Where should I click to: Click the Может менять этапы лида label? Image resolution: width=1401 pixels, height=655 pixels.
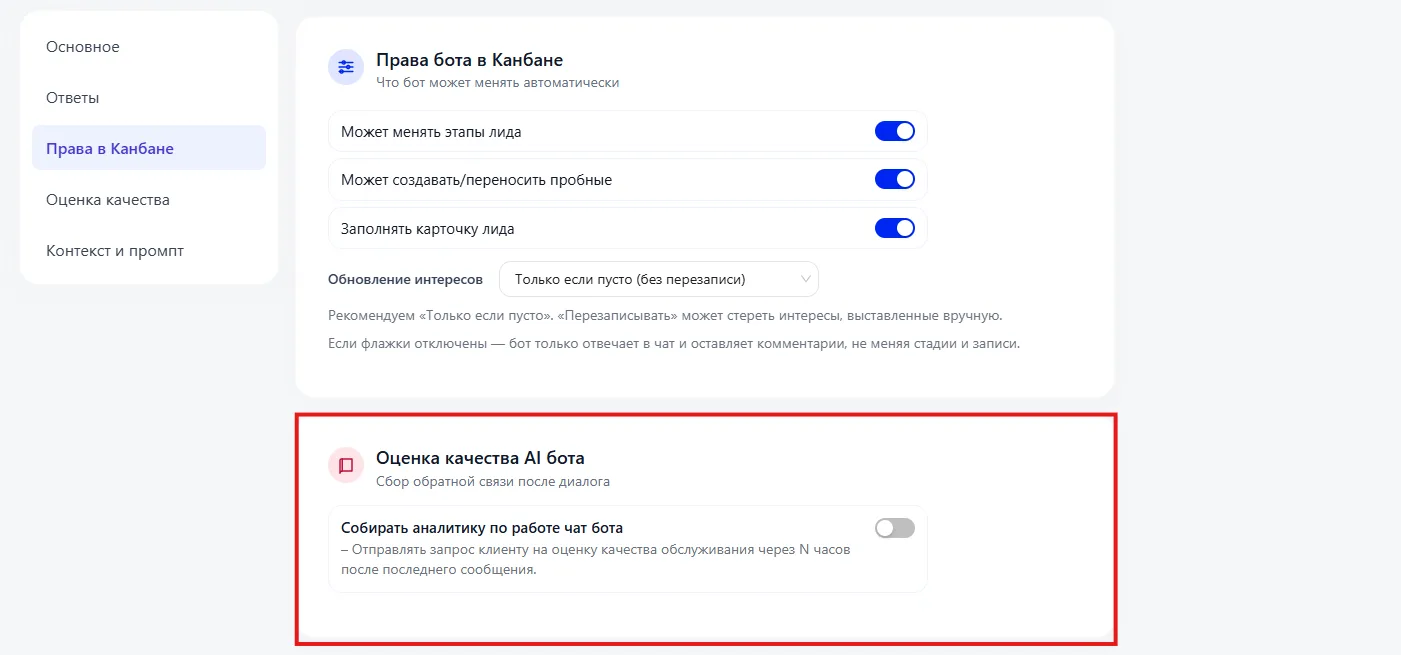(x=431, y=131)
